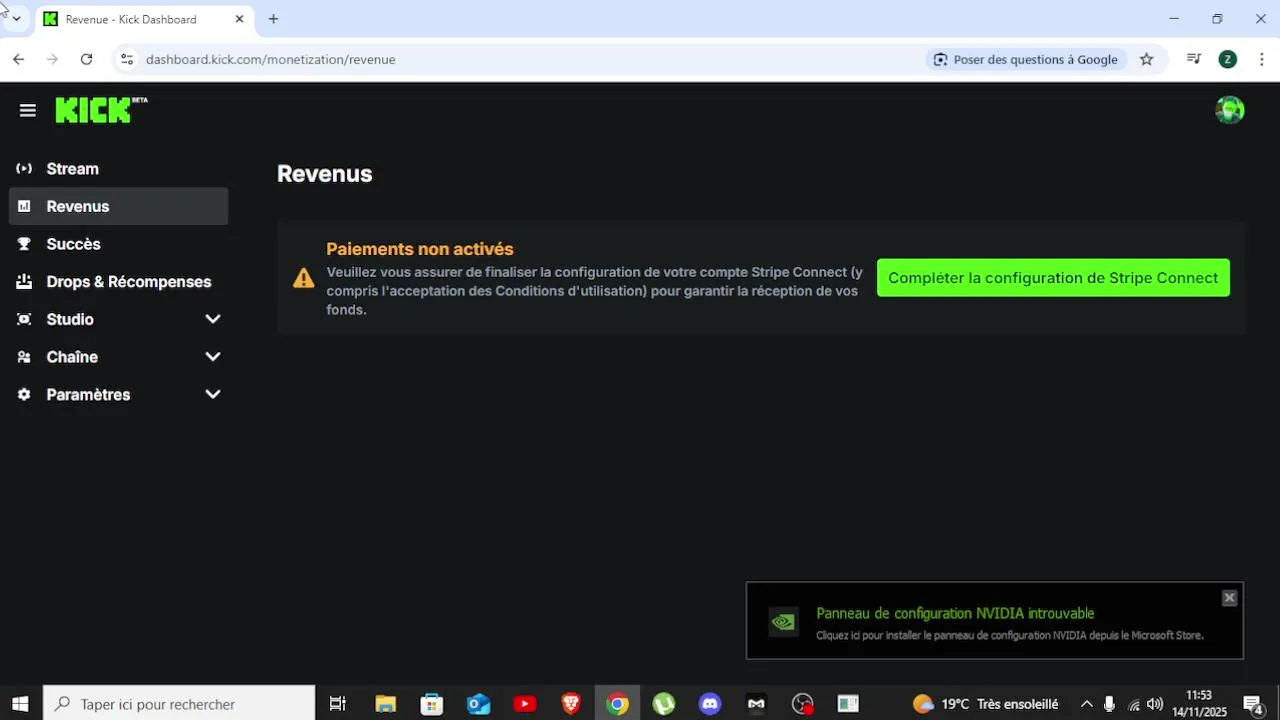The width and height of the screenshot is (1280, 720).
Task: Expand the Paramètres chevron
Action: click(x=212, y=395)
